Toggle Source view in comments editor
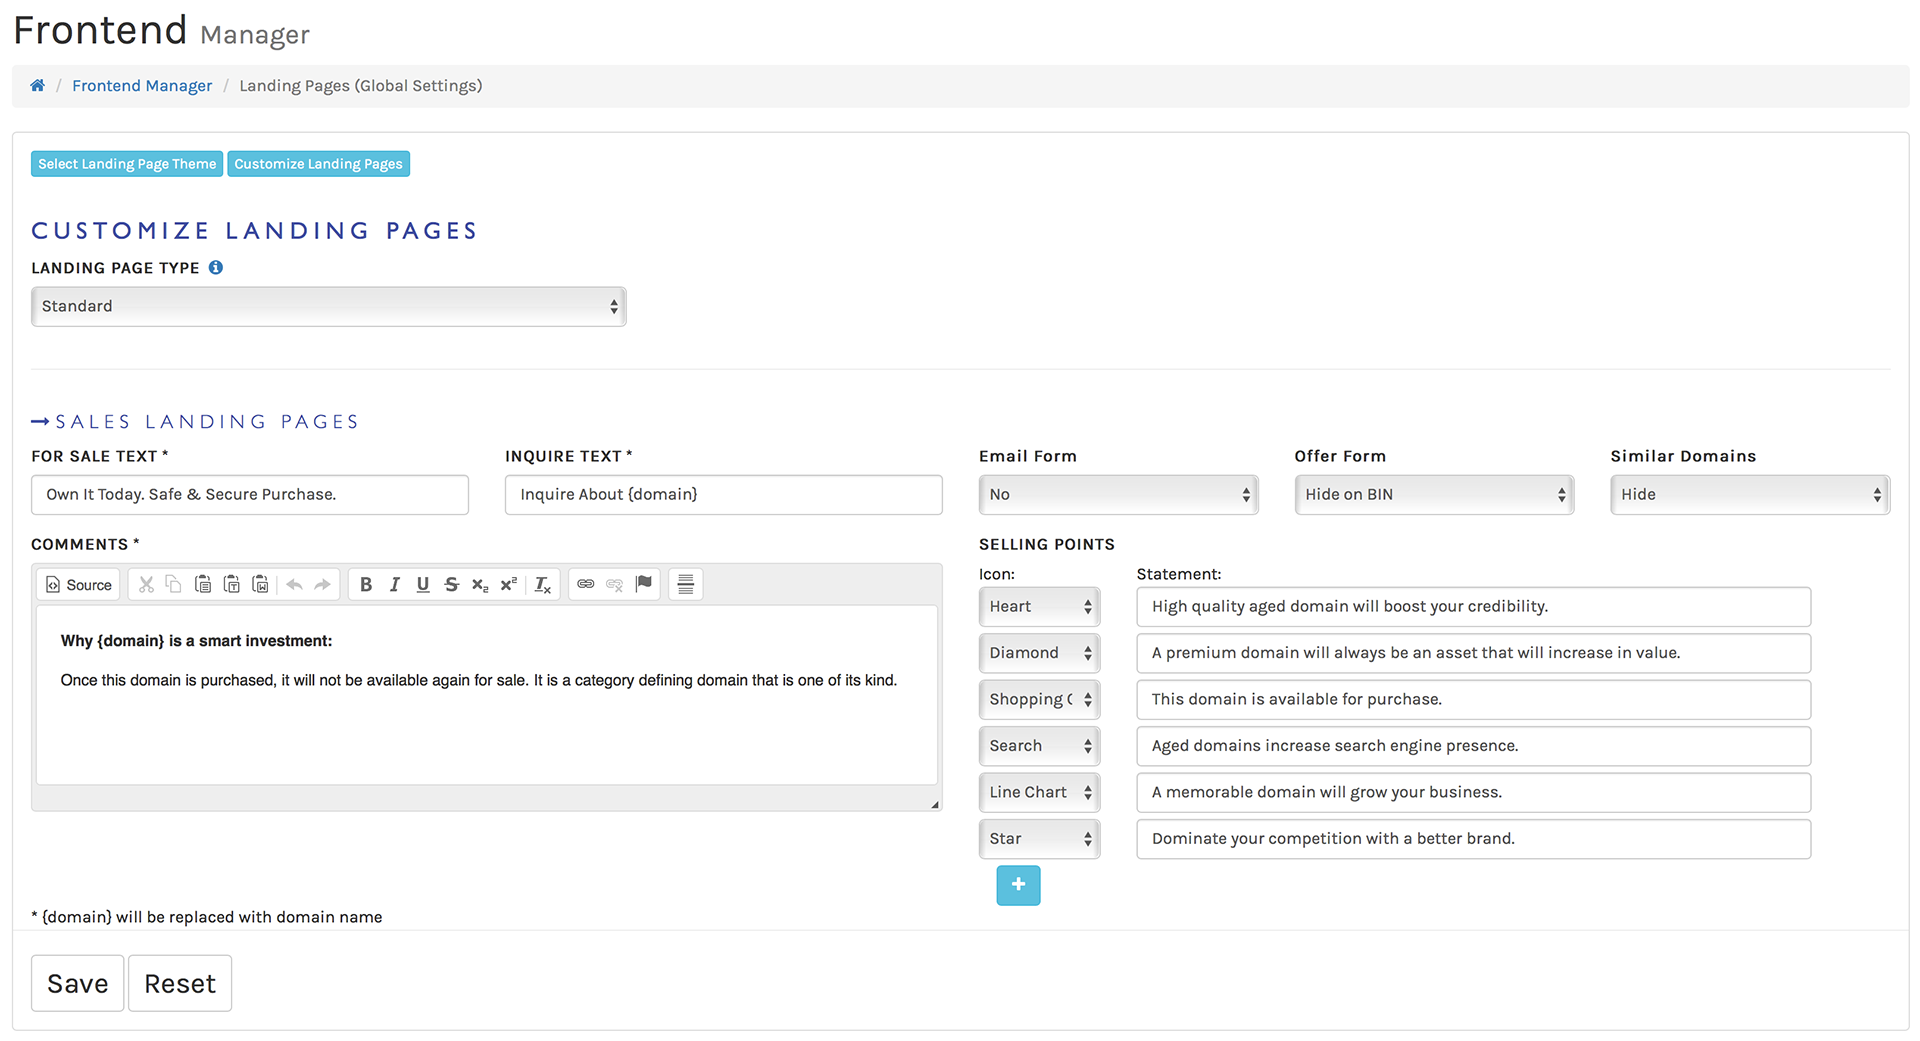 79,585
